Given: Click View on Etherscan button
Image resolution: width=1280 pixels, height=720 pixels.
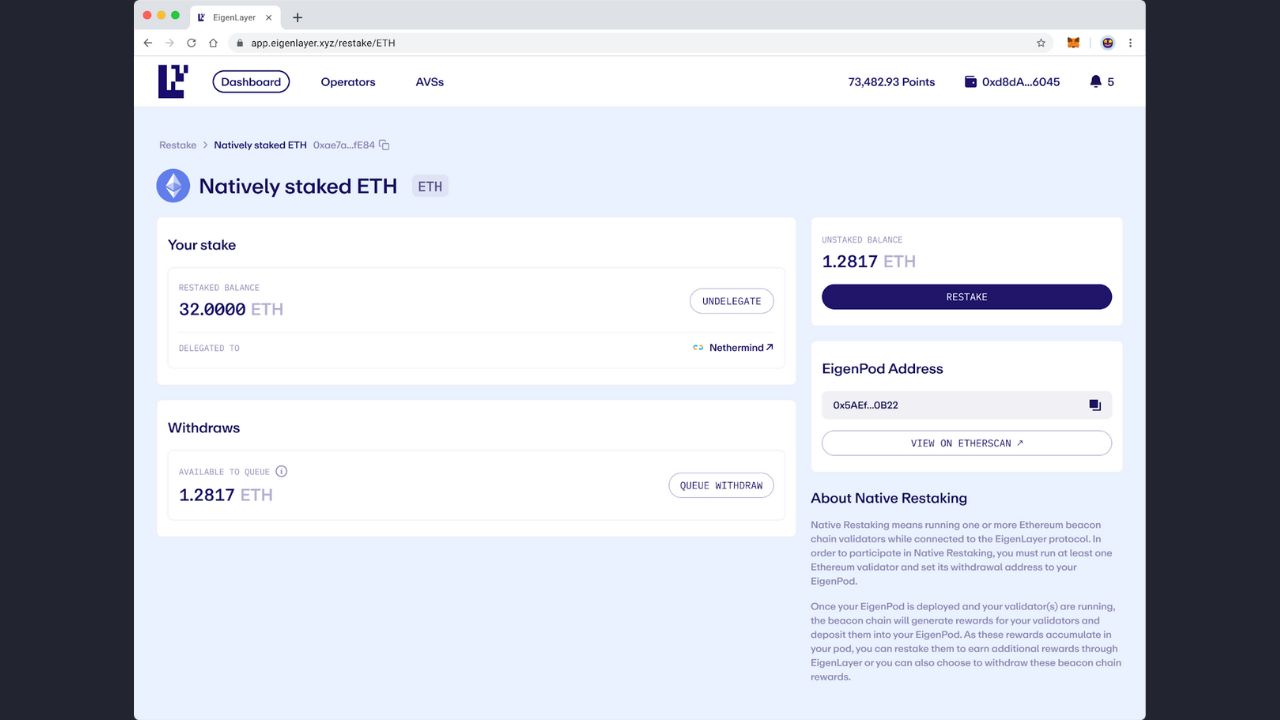Looking at the screenshot, I should tap(966, 443).
